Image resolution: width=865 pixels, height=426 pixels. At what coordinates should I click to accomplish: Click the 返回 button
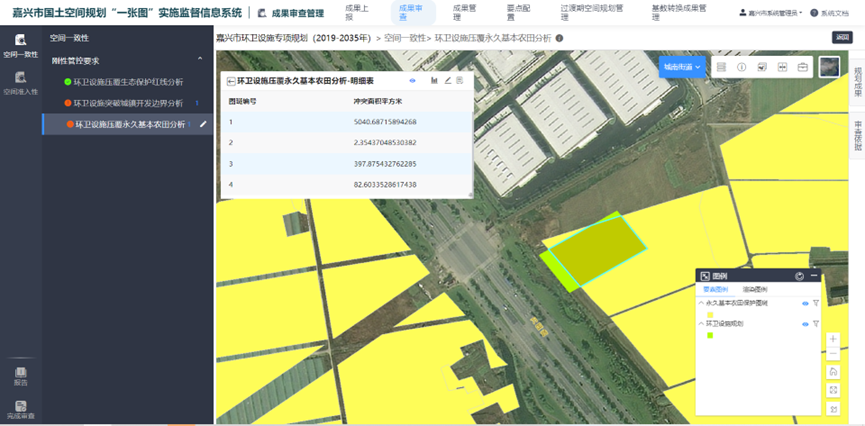(x=842, y=37)
